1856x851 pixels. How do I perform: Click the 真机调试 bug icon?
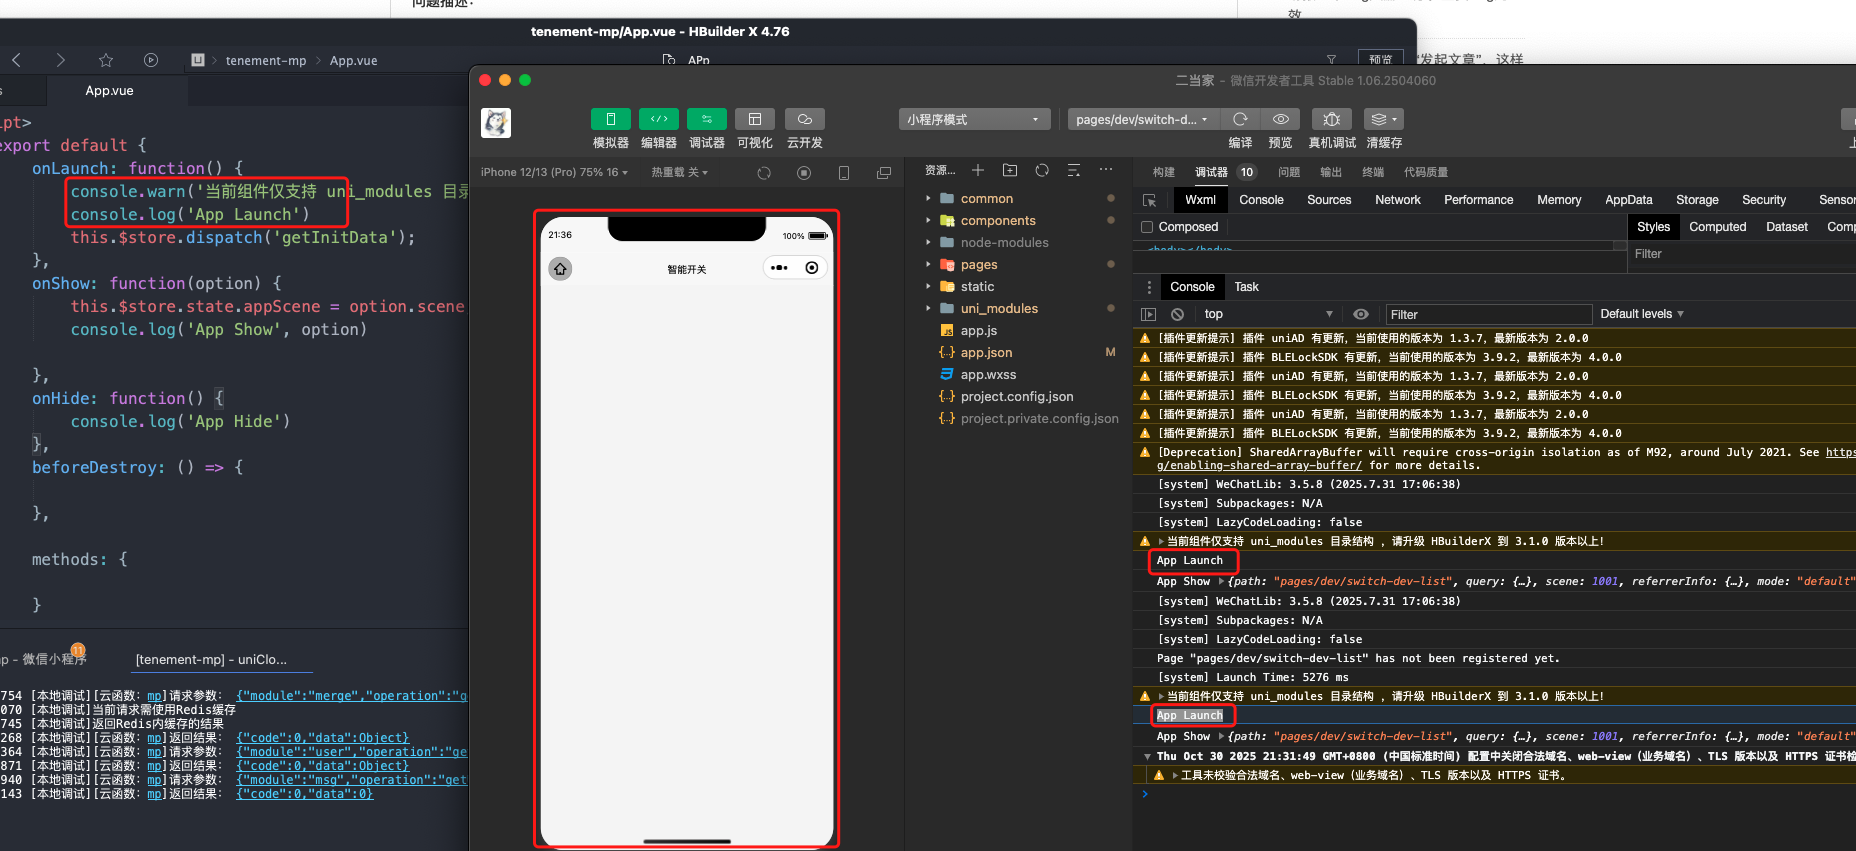(x=1331, y=119)
